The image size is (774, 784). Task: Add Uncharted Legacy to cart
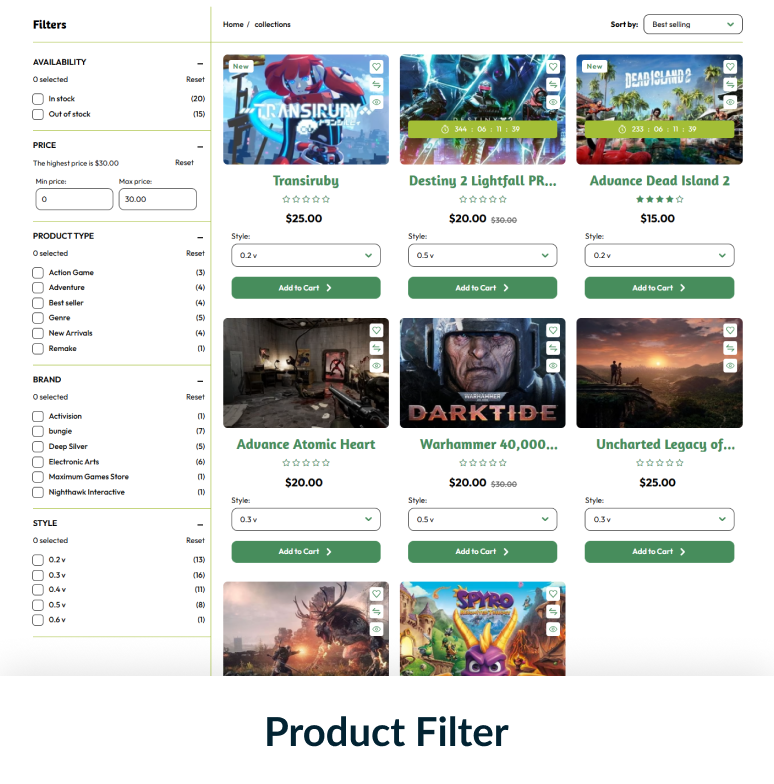coord(660,552)
